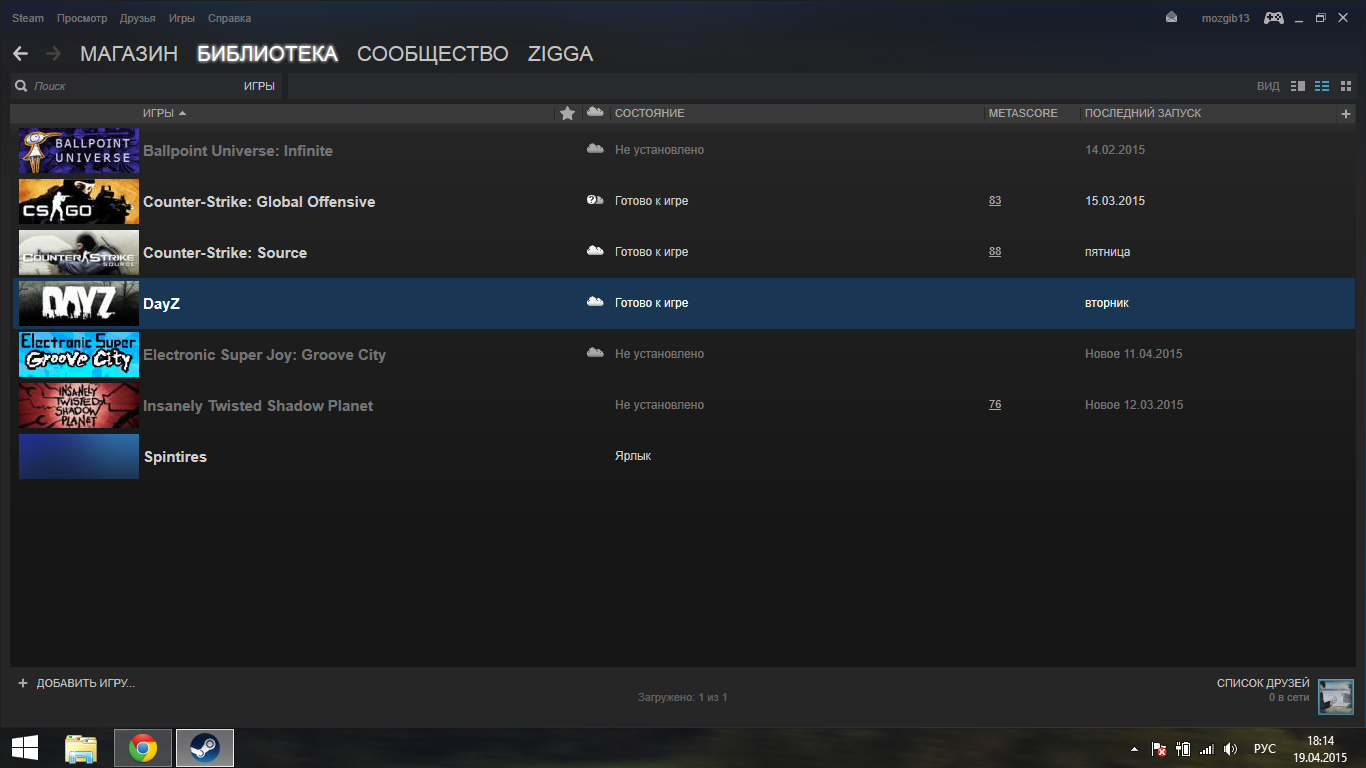Select Counter-Strike: Global Offensive title
The image size is (1366, 768).
pyautogui.click(x=259, y=202)
